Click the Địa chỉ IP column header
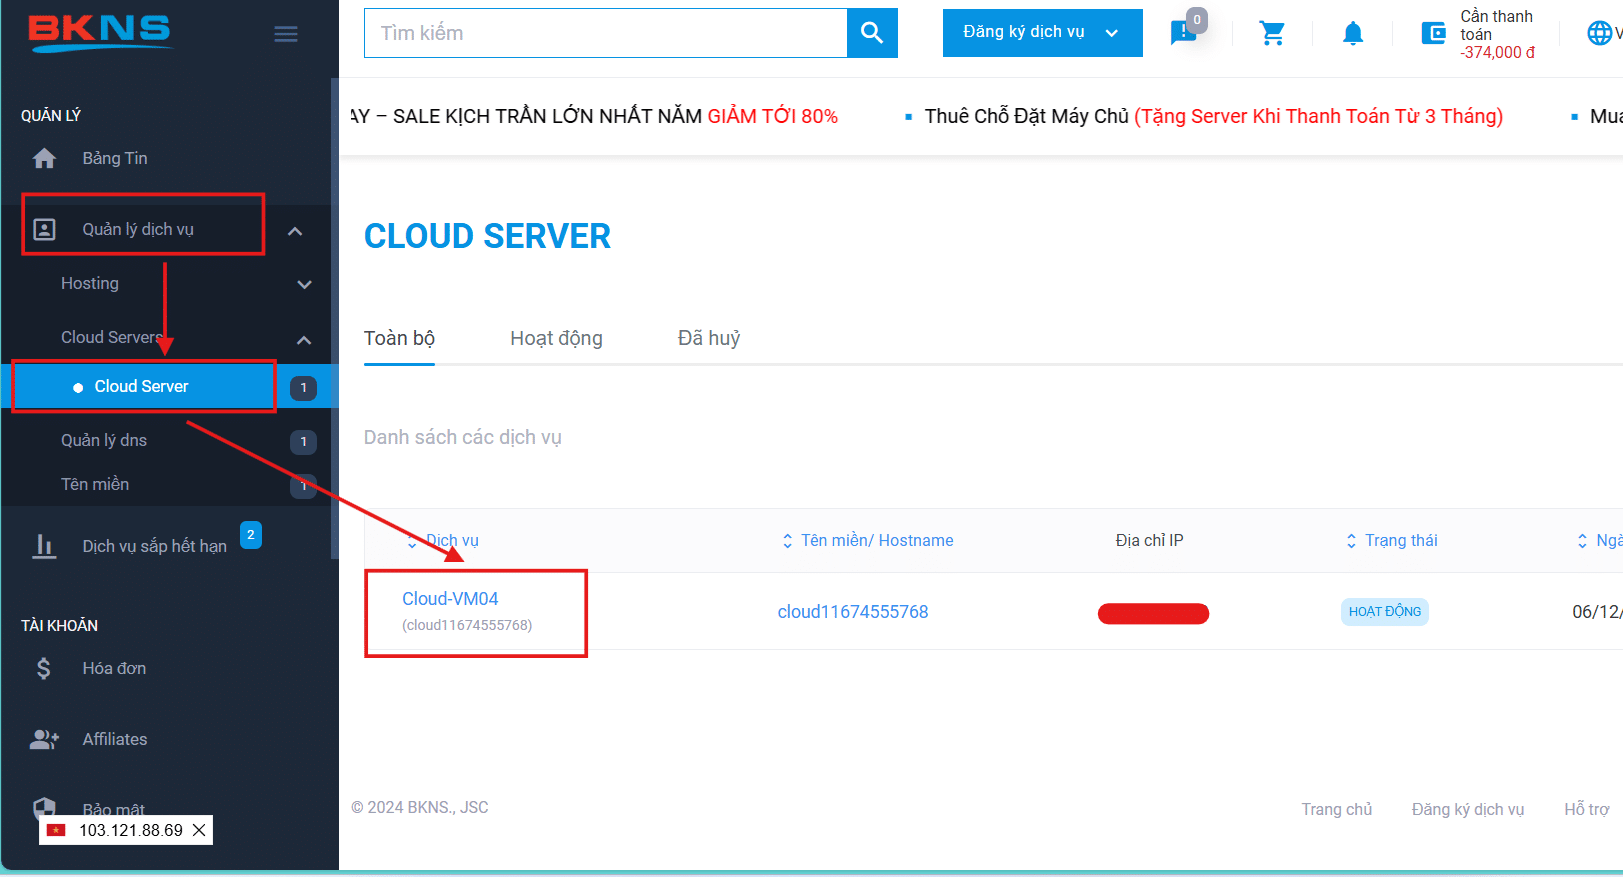This screenshot has width=1623, height=877. click(1149, 540)
